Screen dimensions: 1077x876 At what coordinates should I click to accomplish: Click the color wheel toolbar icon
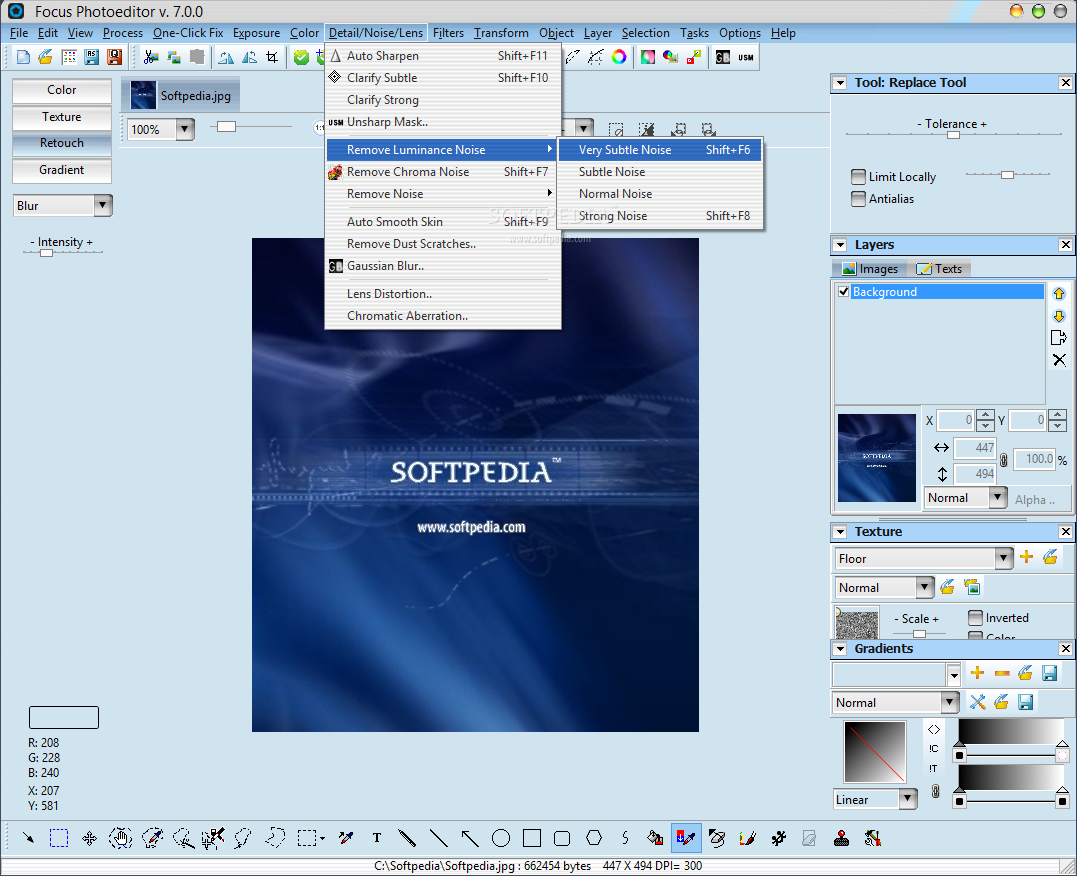619,57
